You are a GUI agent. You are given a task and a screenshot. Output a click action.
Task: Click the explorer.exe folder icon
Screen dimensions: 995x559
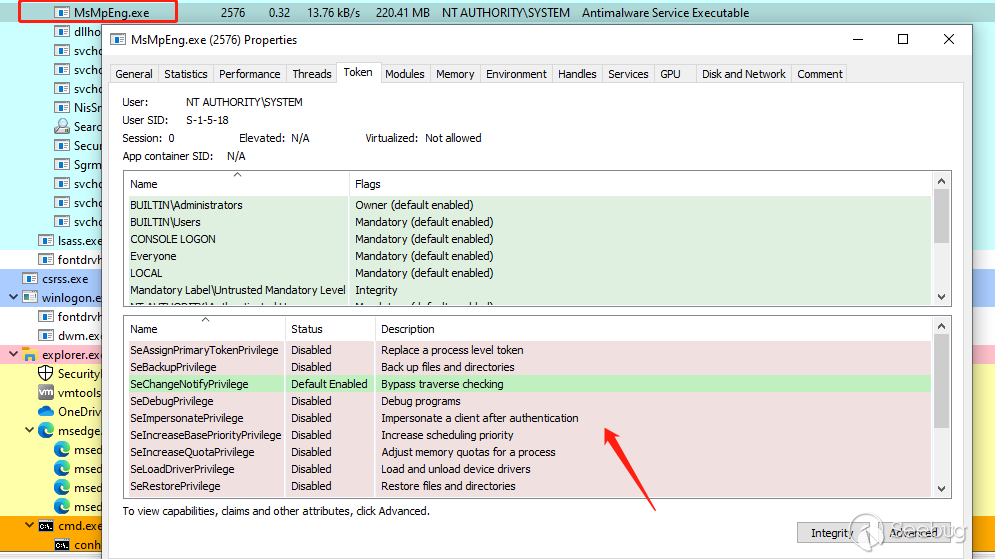pyautogui.click(x=29, y=355)
